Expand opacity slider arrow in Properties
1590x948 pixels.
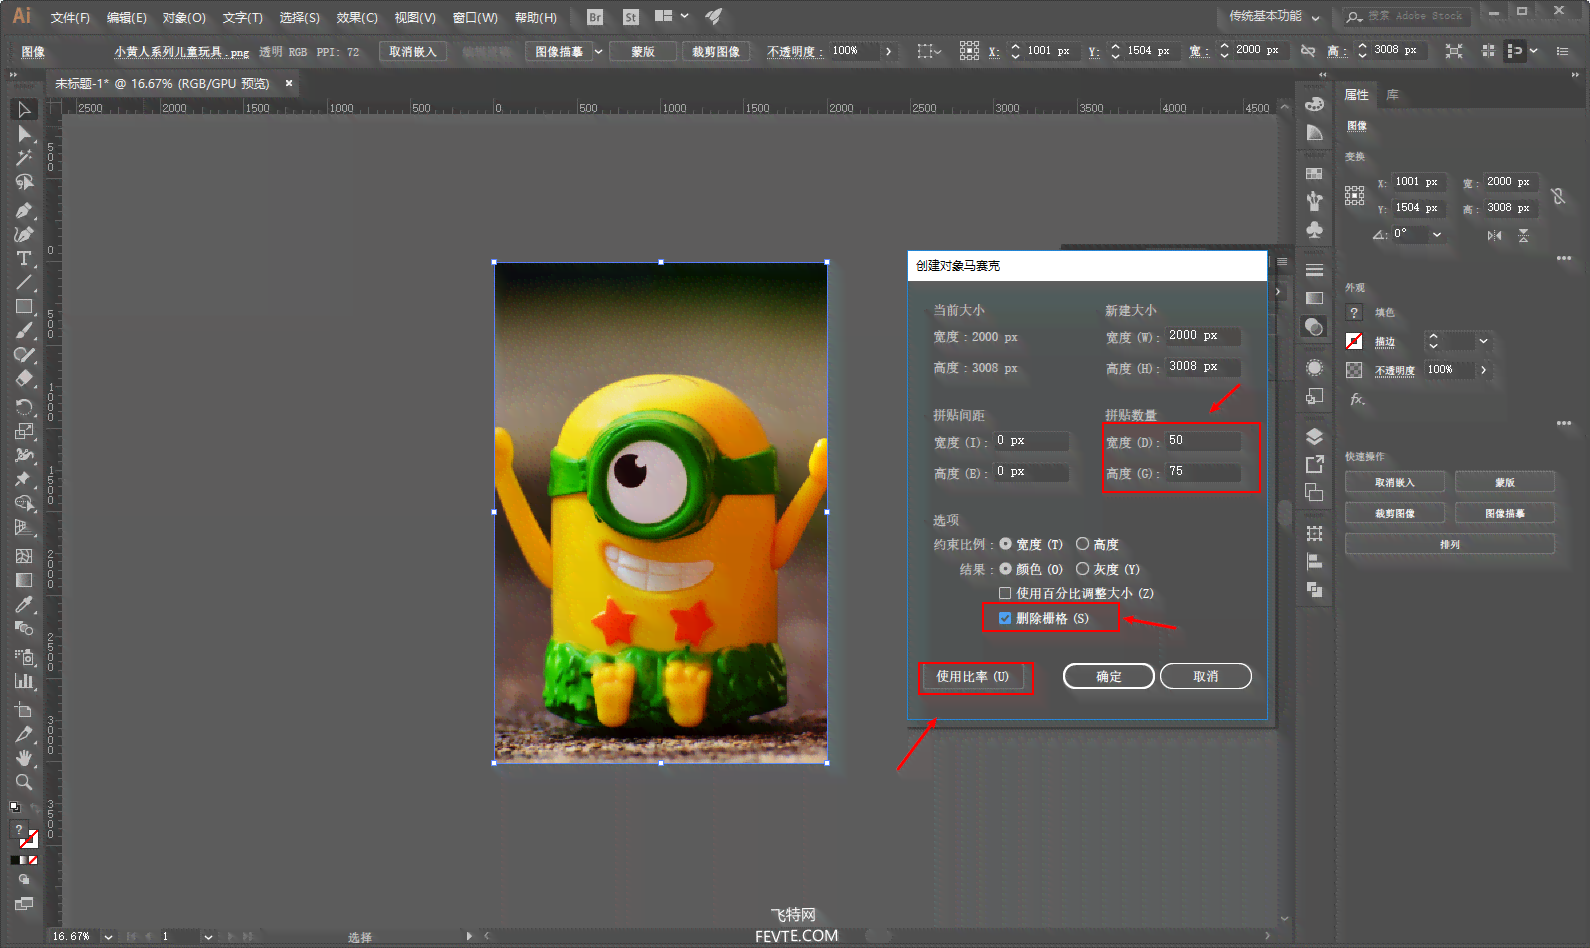pyautogui.click(x=1483, y=370)
